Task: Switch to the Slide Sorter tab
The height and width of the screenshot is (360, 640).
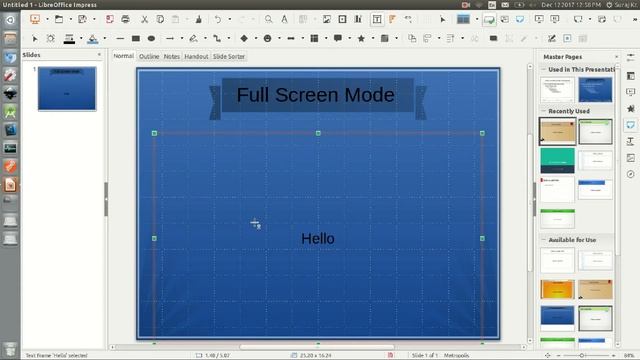Action: tap(229, 56)
